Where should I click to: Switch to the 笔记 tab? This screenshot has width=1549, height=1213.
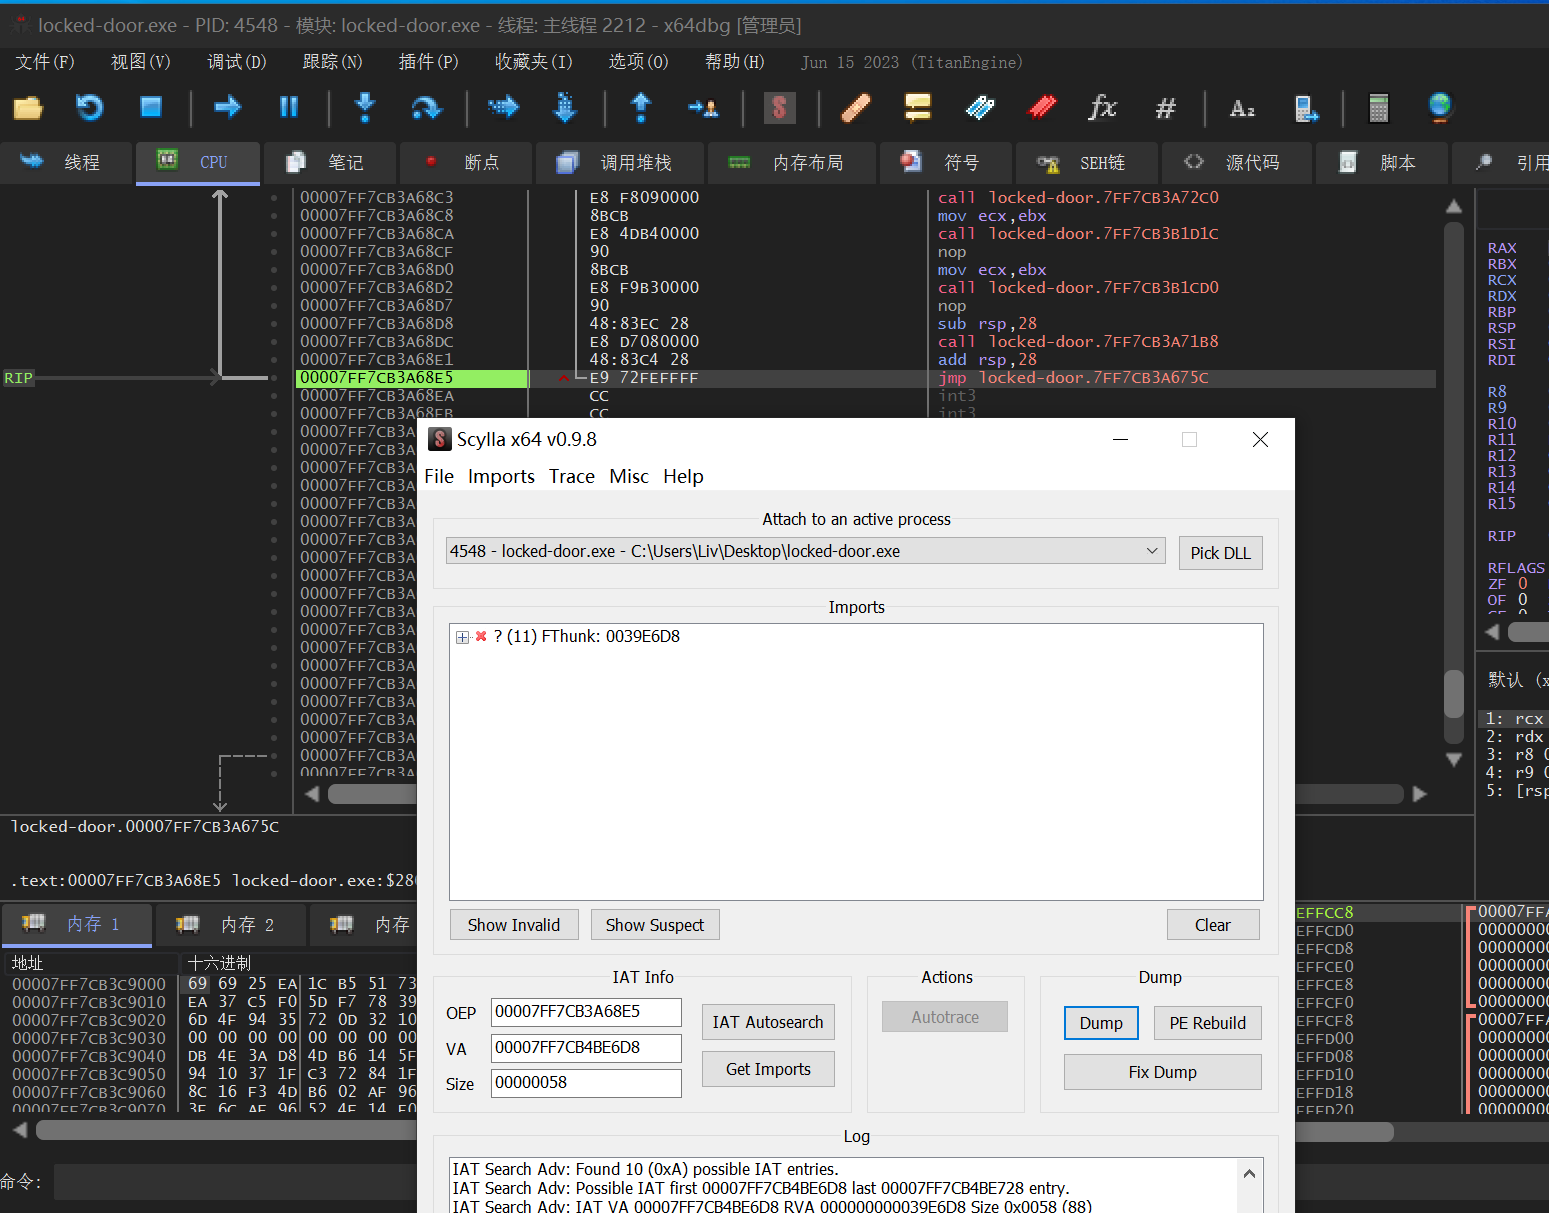coord(329,162)
